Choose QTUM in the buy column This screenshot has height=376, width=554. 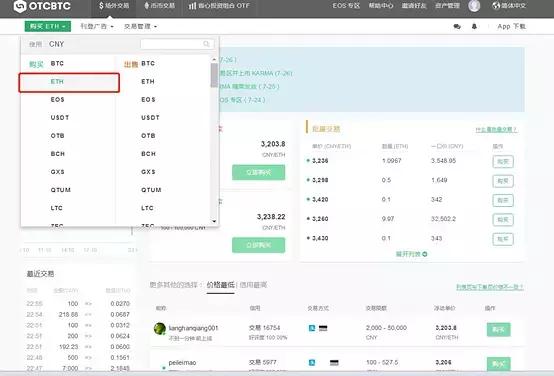click(x=60, y=190)
